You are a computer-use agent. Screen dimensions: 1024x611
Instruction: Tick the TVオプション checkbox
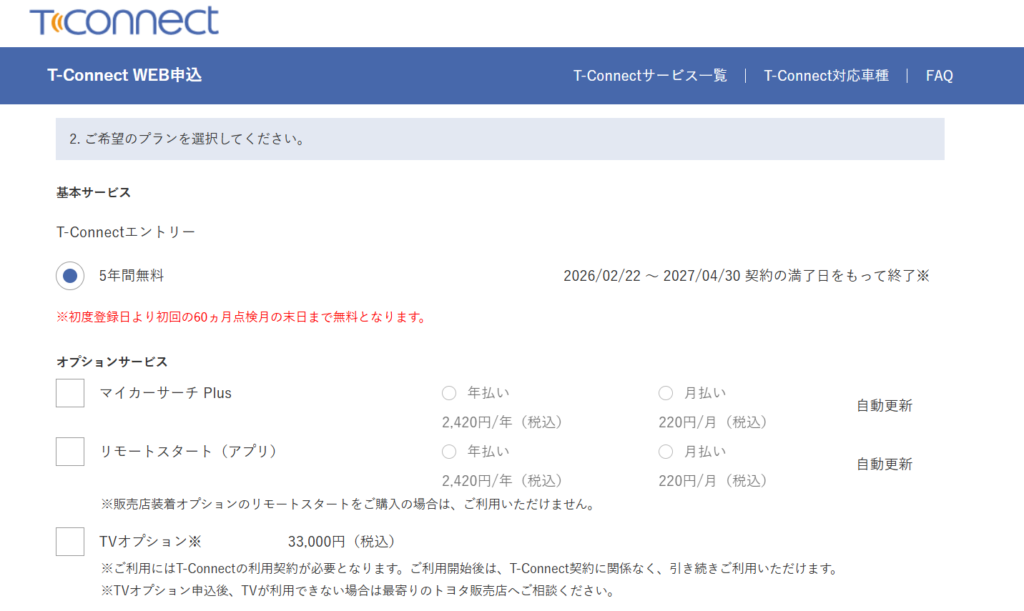pos(70,541)
